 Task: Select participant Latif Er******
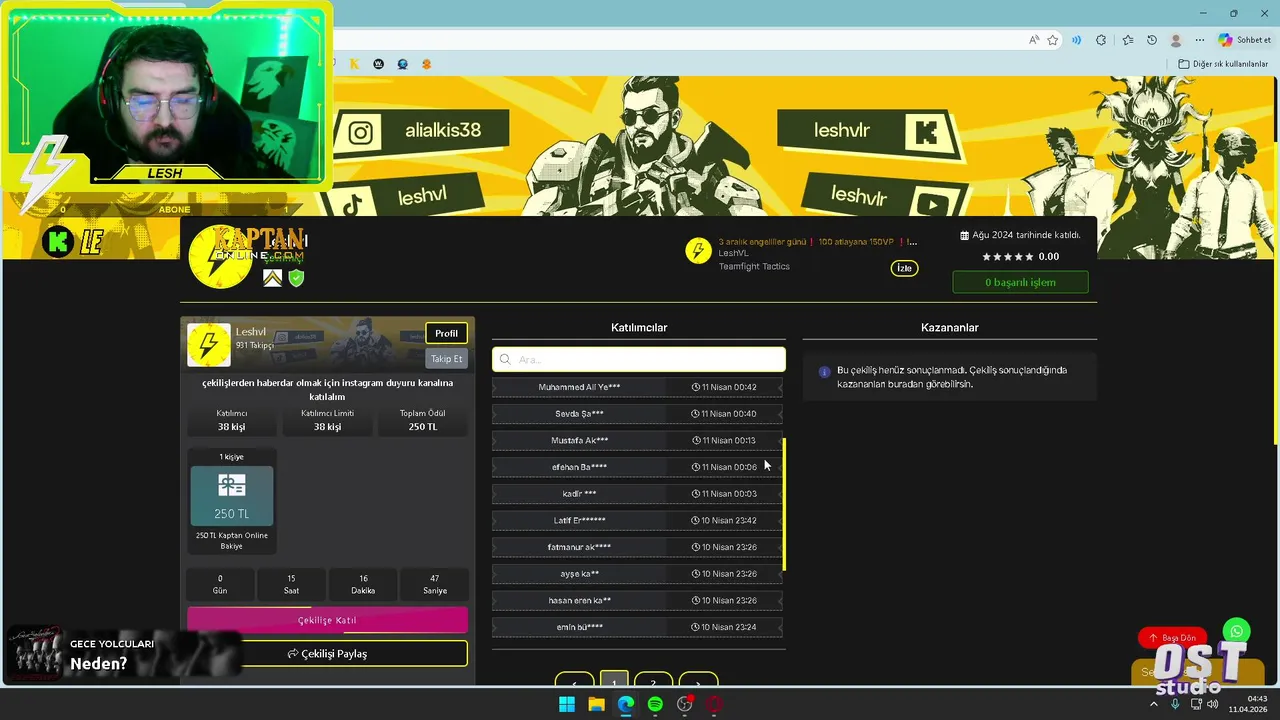coord(637,520)
